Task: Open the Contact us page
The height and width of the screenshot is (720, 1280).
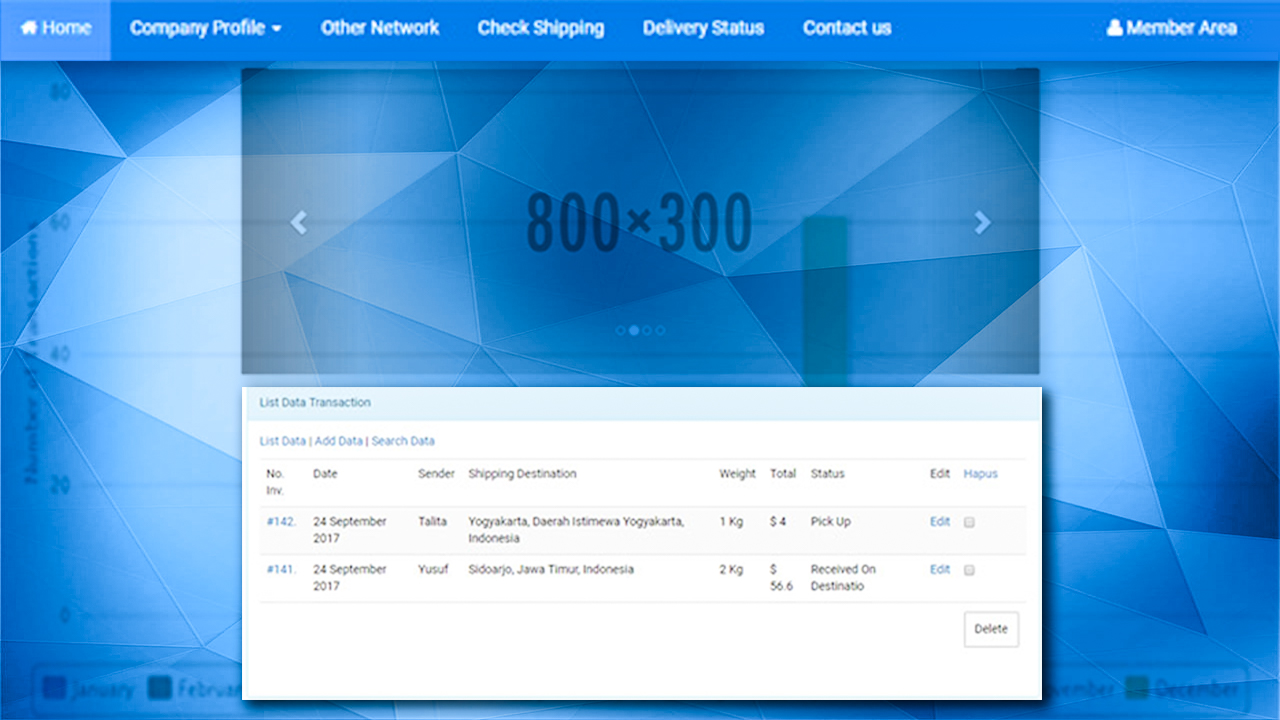Action: [x=846, y=28]
